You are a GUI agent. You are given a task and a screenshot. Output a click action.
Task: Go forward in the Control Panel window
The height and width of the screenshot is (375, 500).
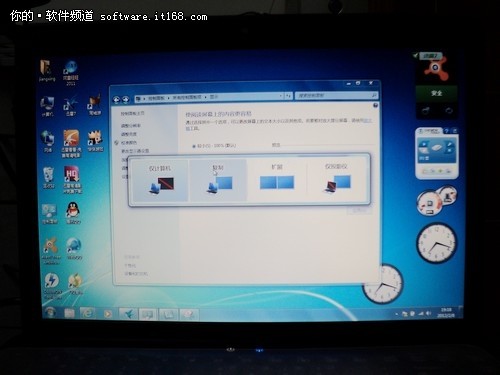126,99
